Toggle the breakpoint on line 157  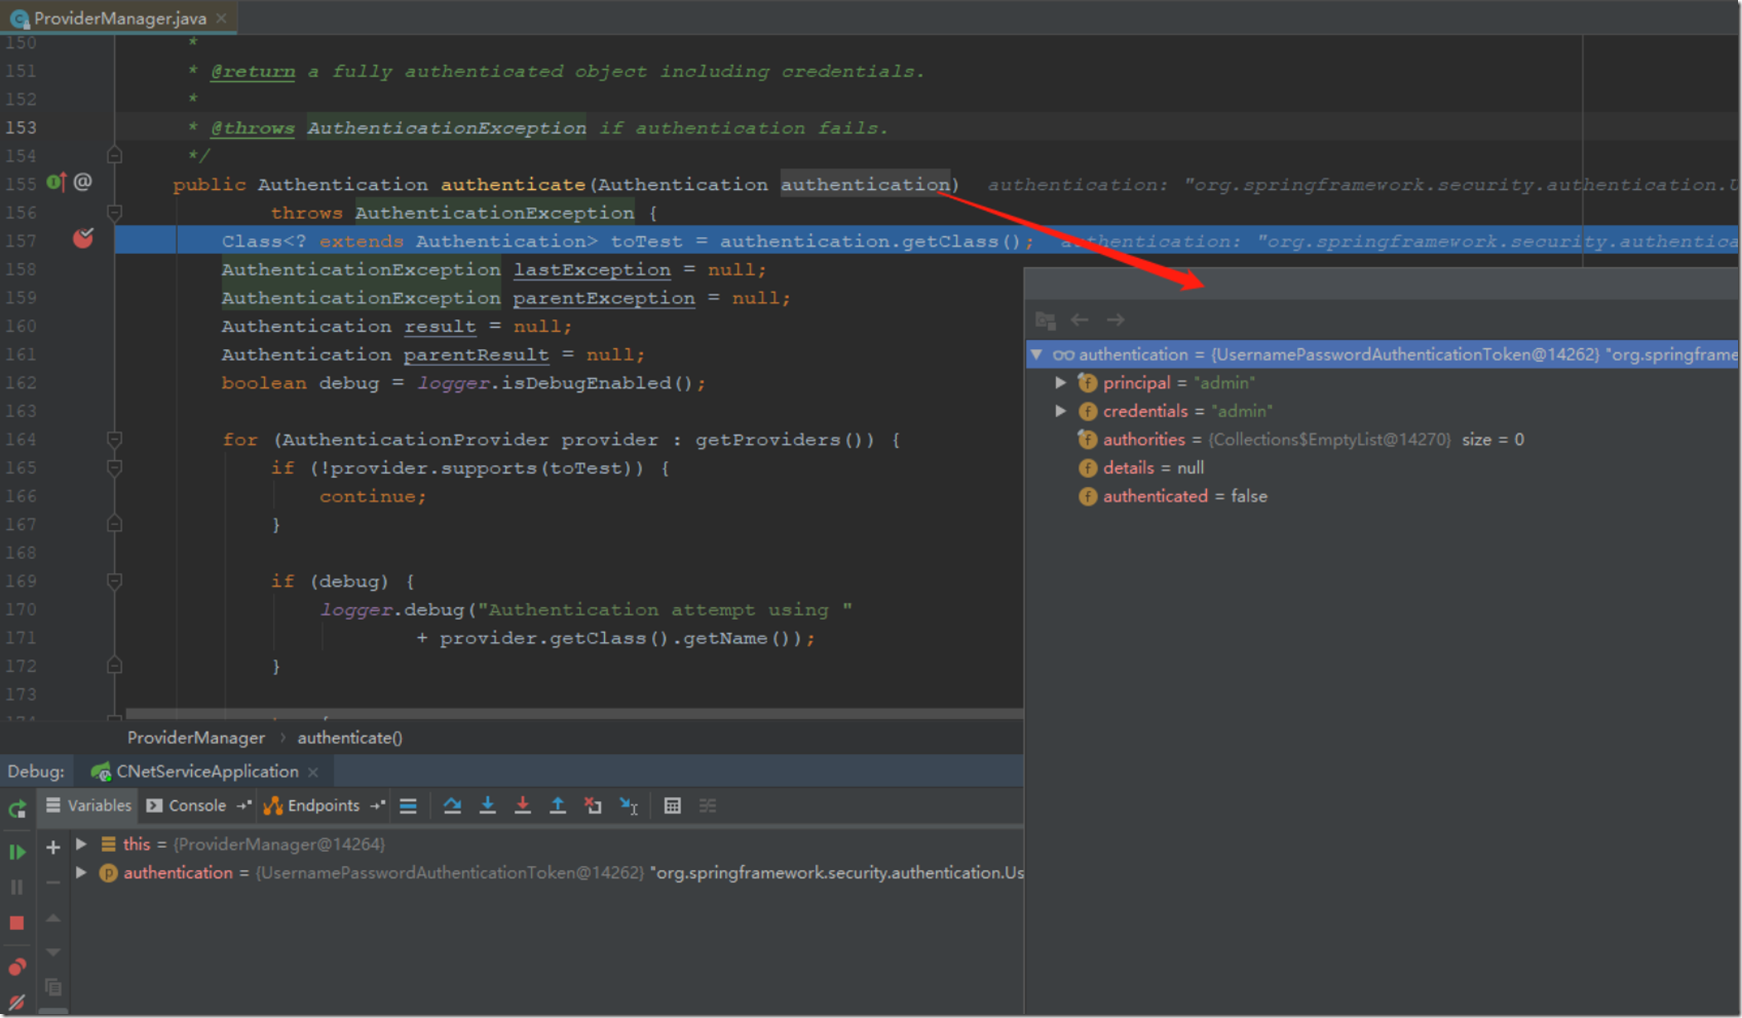83,238
